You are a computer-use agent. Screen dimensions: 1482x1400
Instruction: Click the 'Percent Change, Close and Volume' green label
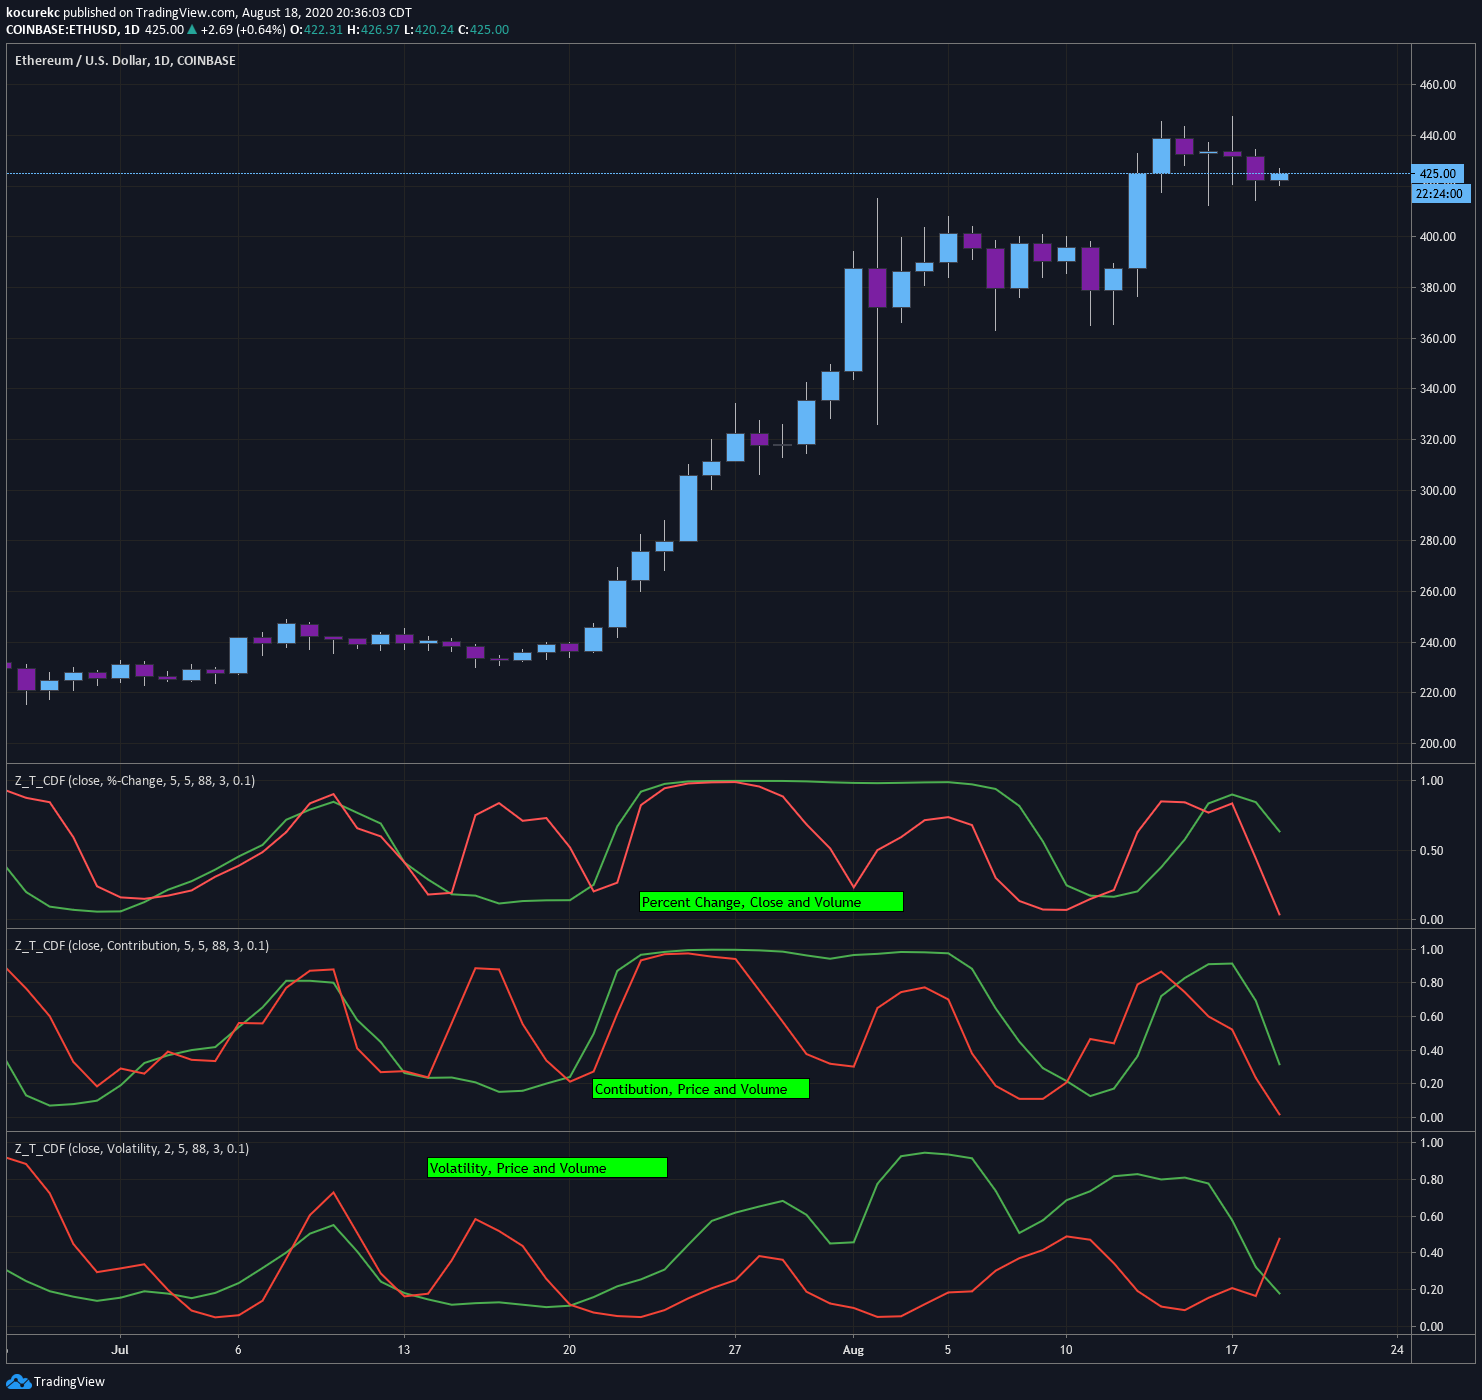pyautogui.click(x=771, y=902)
